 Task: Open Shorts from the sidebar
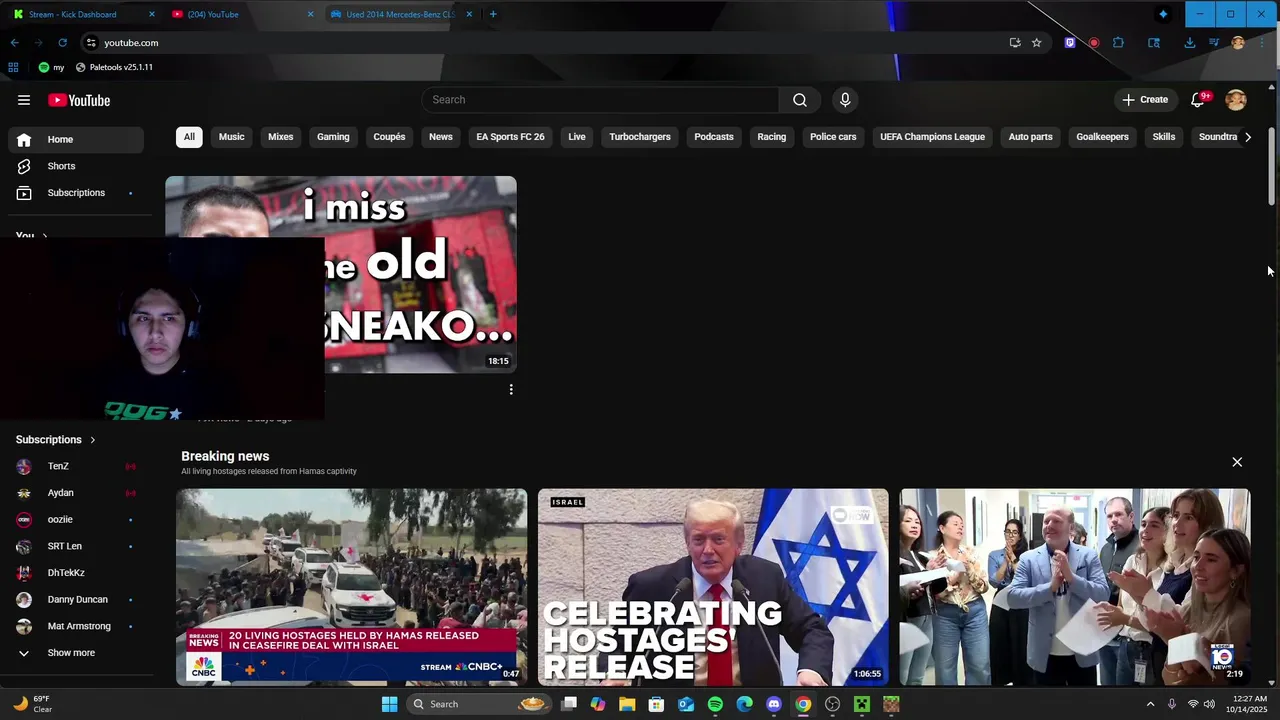pyautogui.click(x=76, y=166)
